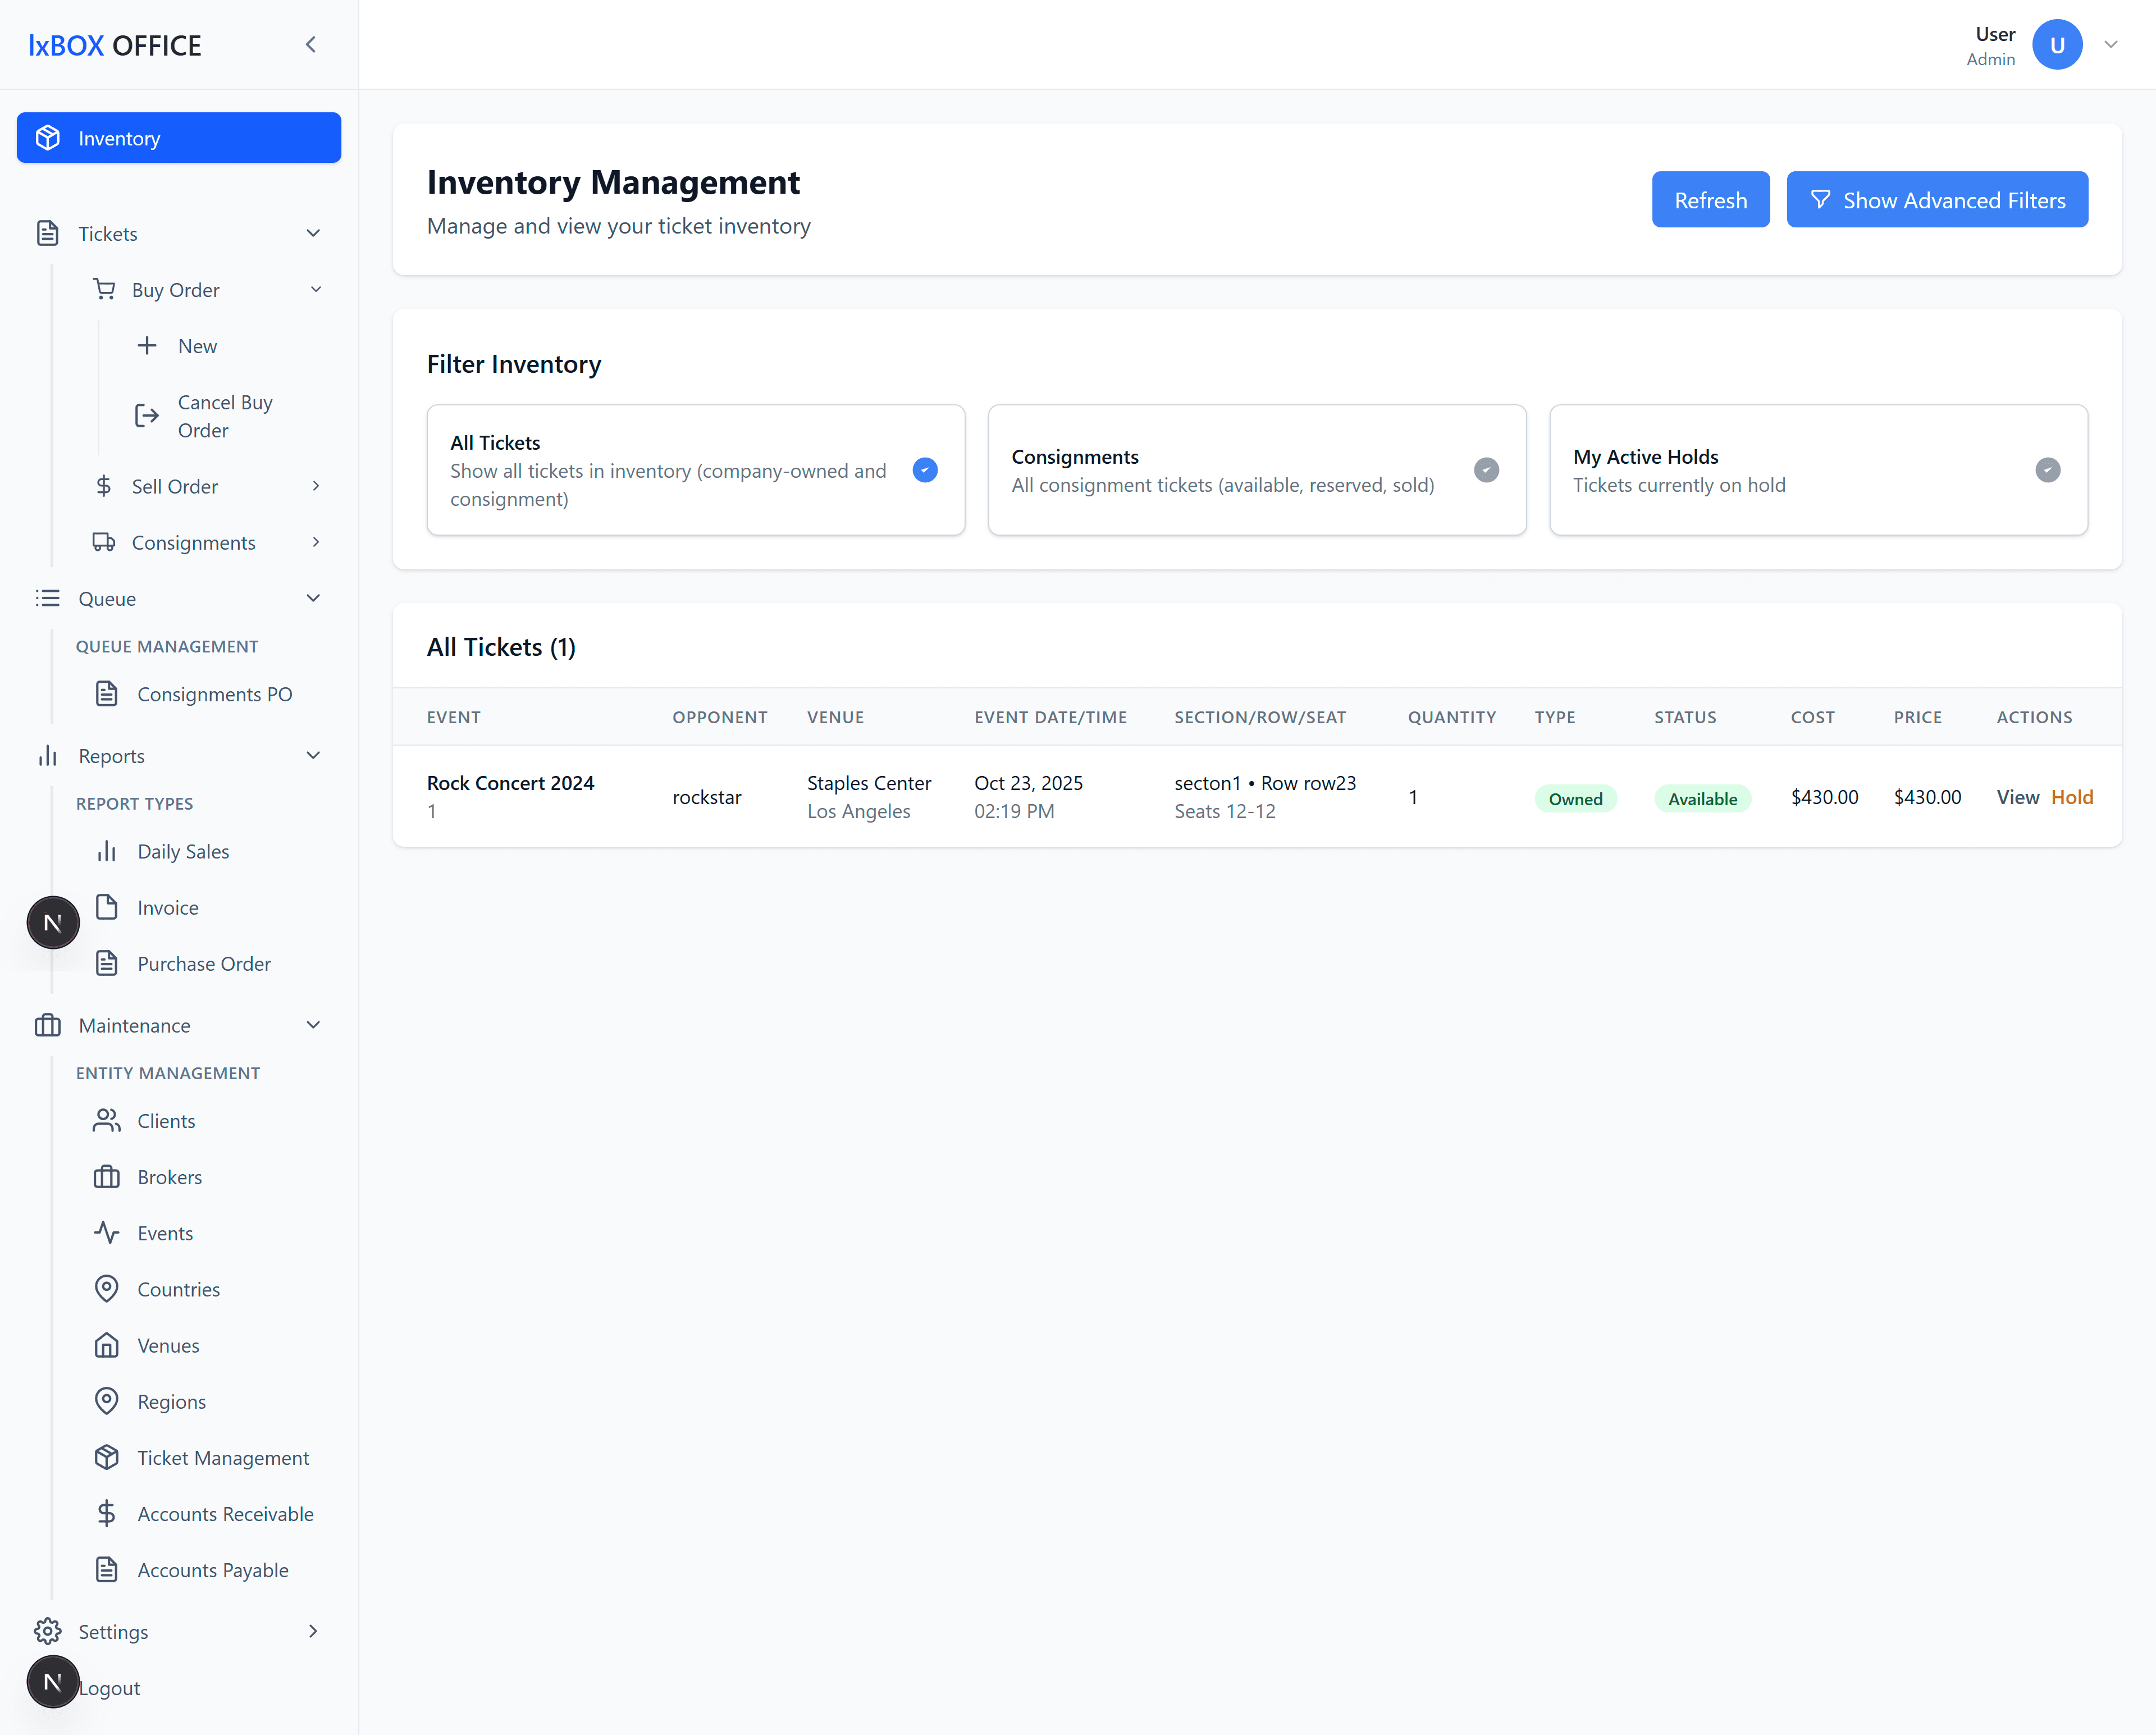Click Show Advanced Filters button
This screenshot has width=2156, height=1735.
pyautogui.click(x=1936, y=200)
